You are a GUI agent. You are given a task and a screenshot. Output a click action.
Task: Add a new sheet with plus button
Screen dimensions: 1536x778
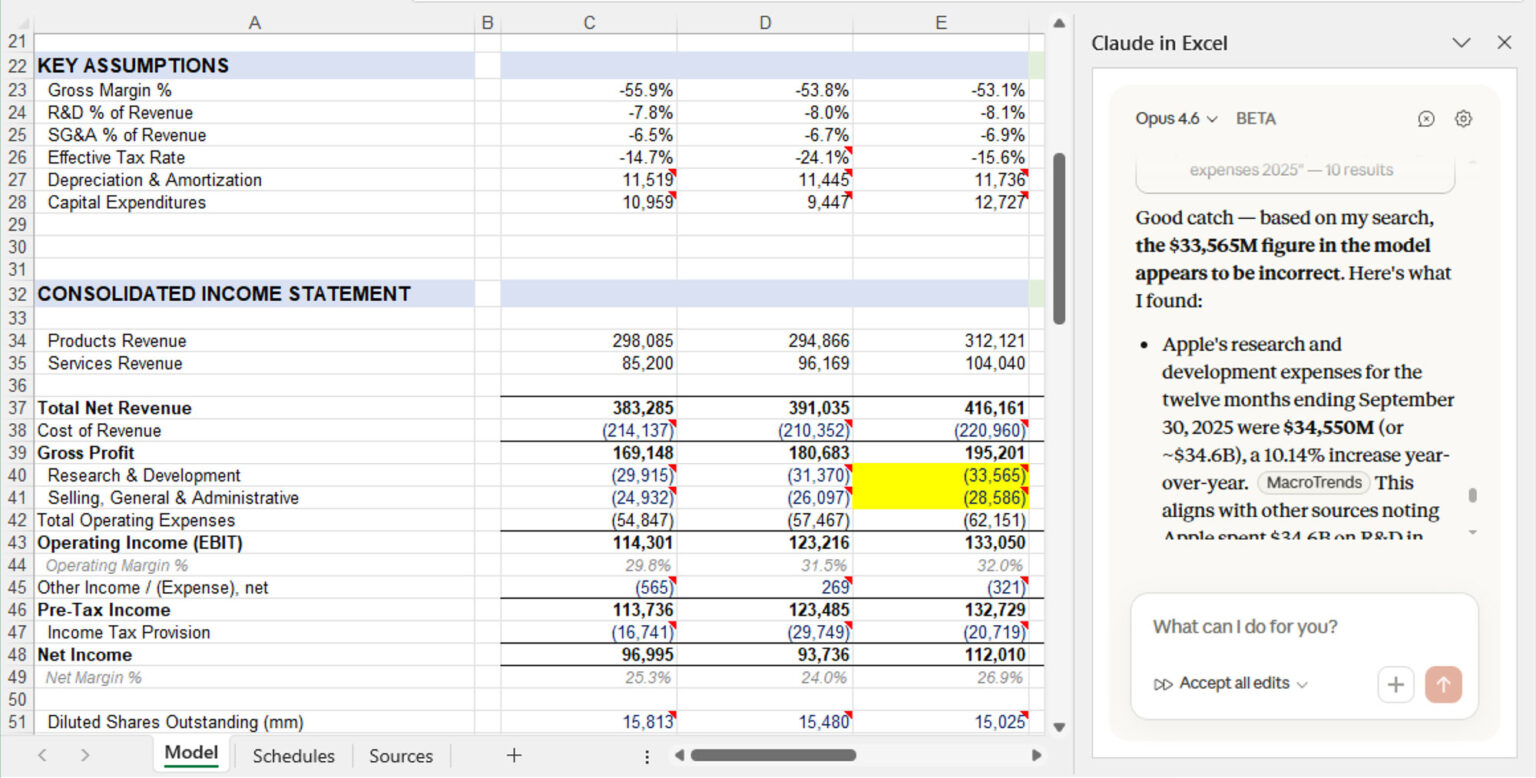pos(513,755)
